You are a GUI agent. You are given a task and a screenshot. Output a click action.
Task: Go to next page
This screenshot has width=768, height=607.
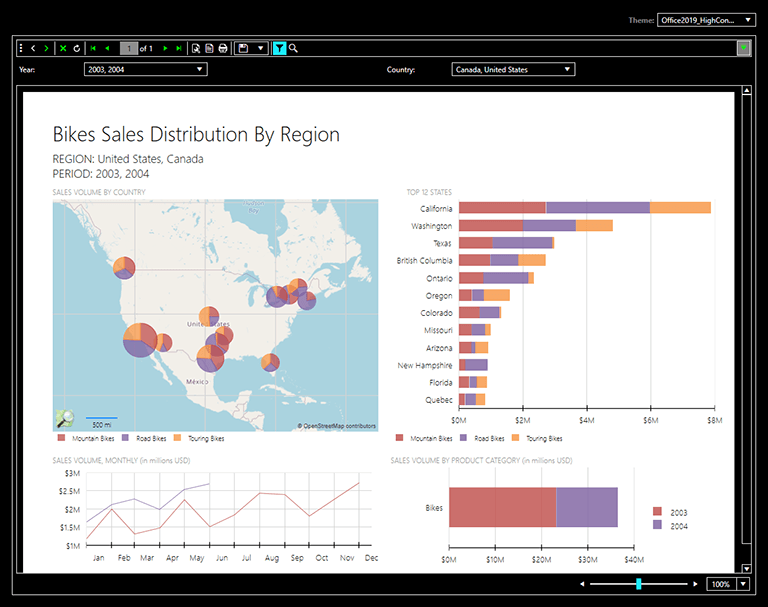tap(165, 48)
